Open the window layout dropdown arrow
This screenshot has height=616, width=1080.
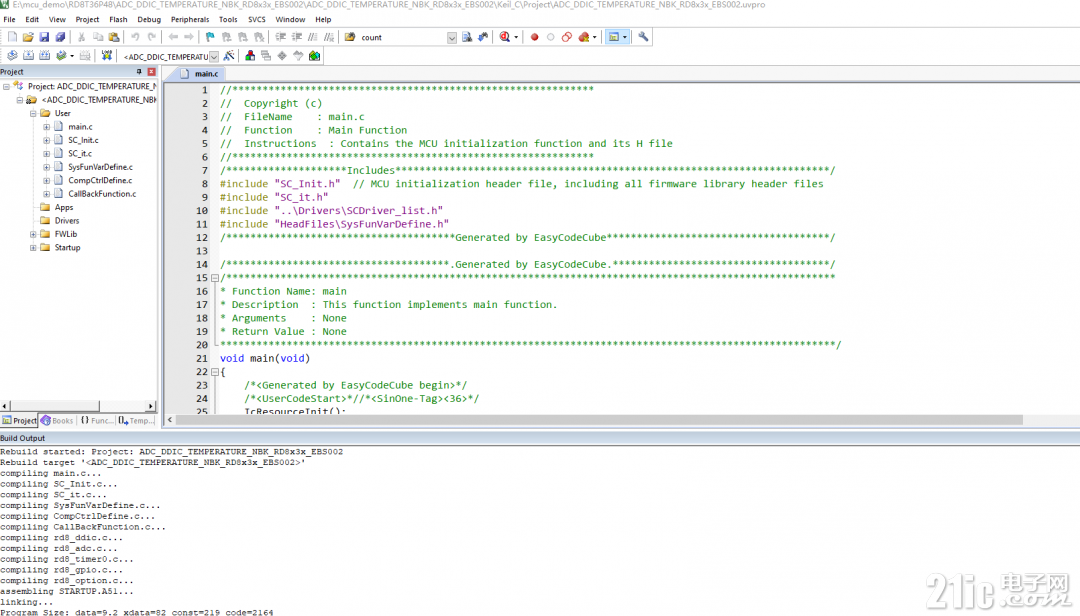[x=625, y=37]
